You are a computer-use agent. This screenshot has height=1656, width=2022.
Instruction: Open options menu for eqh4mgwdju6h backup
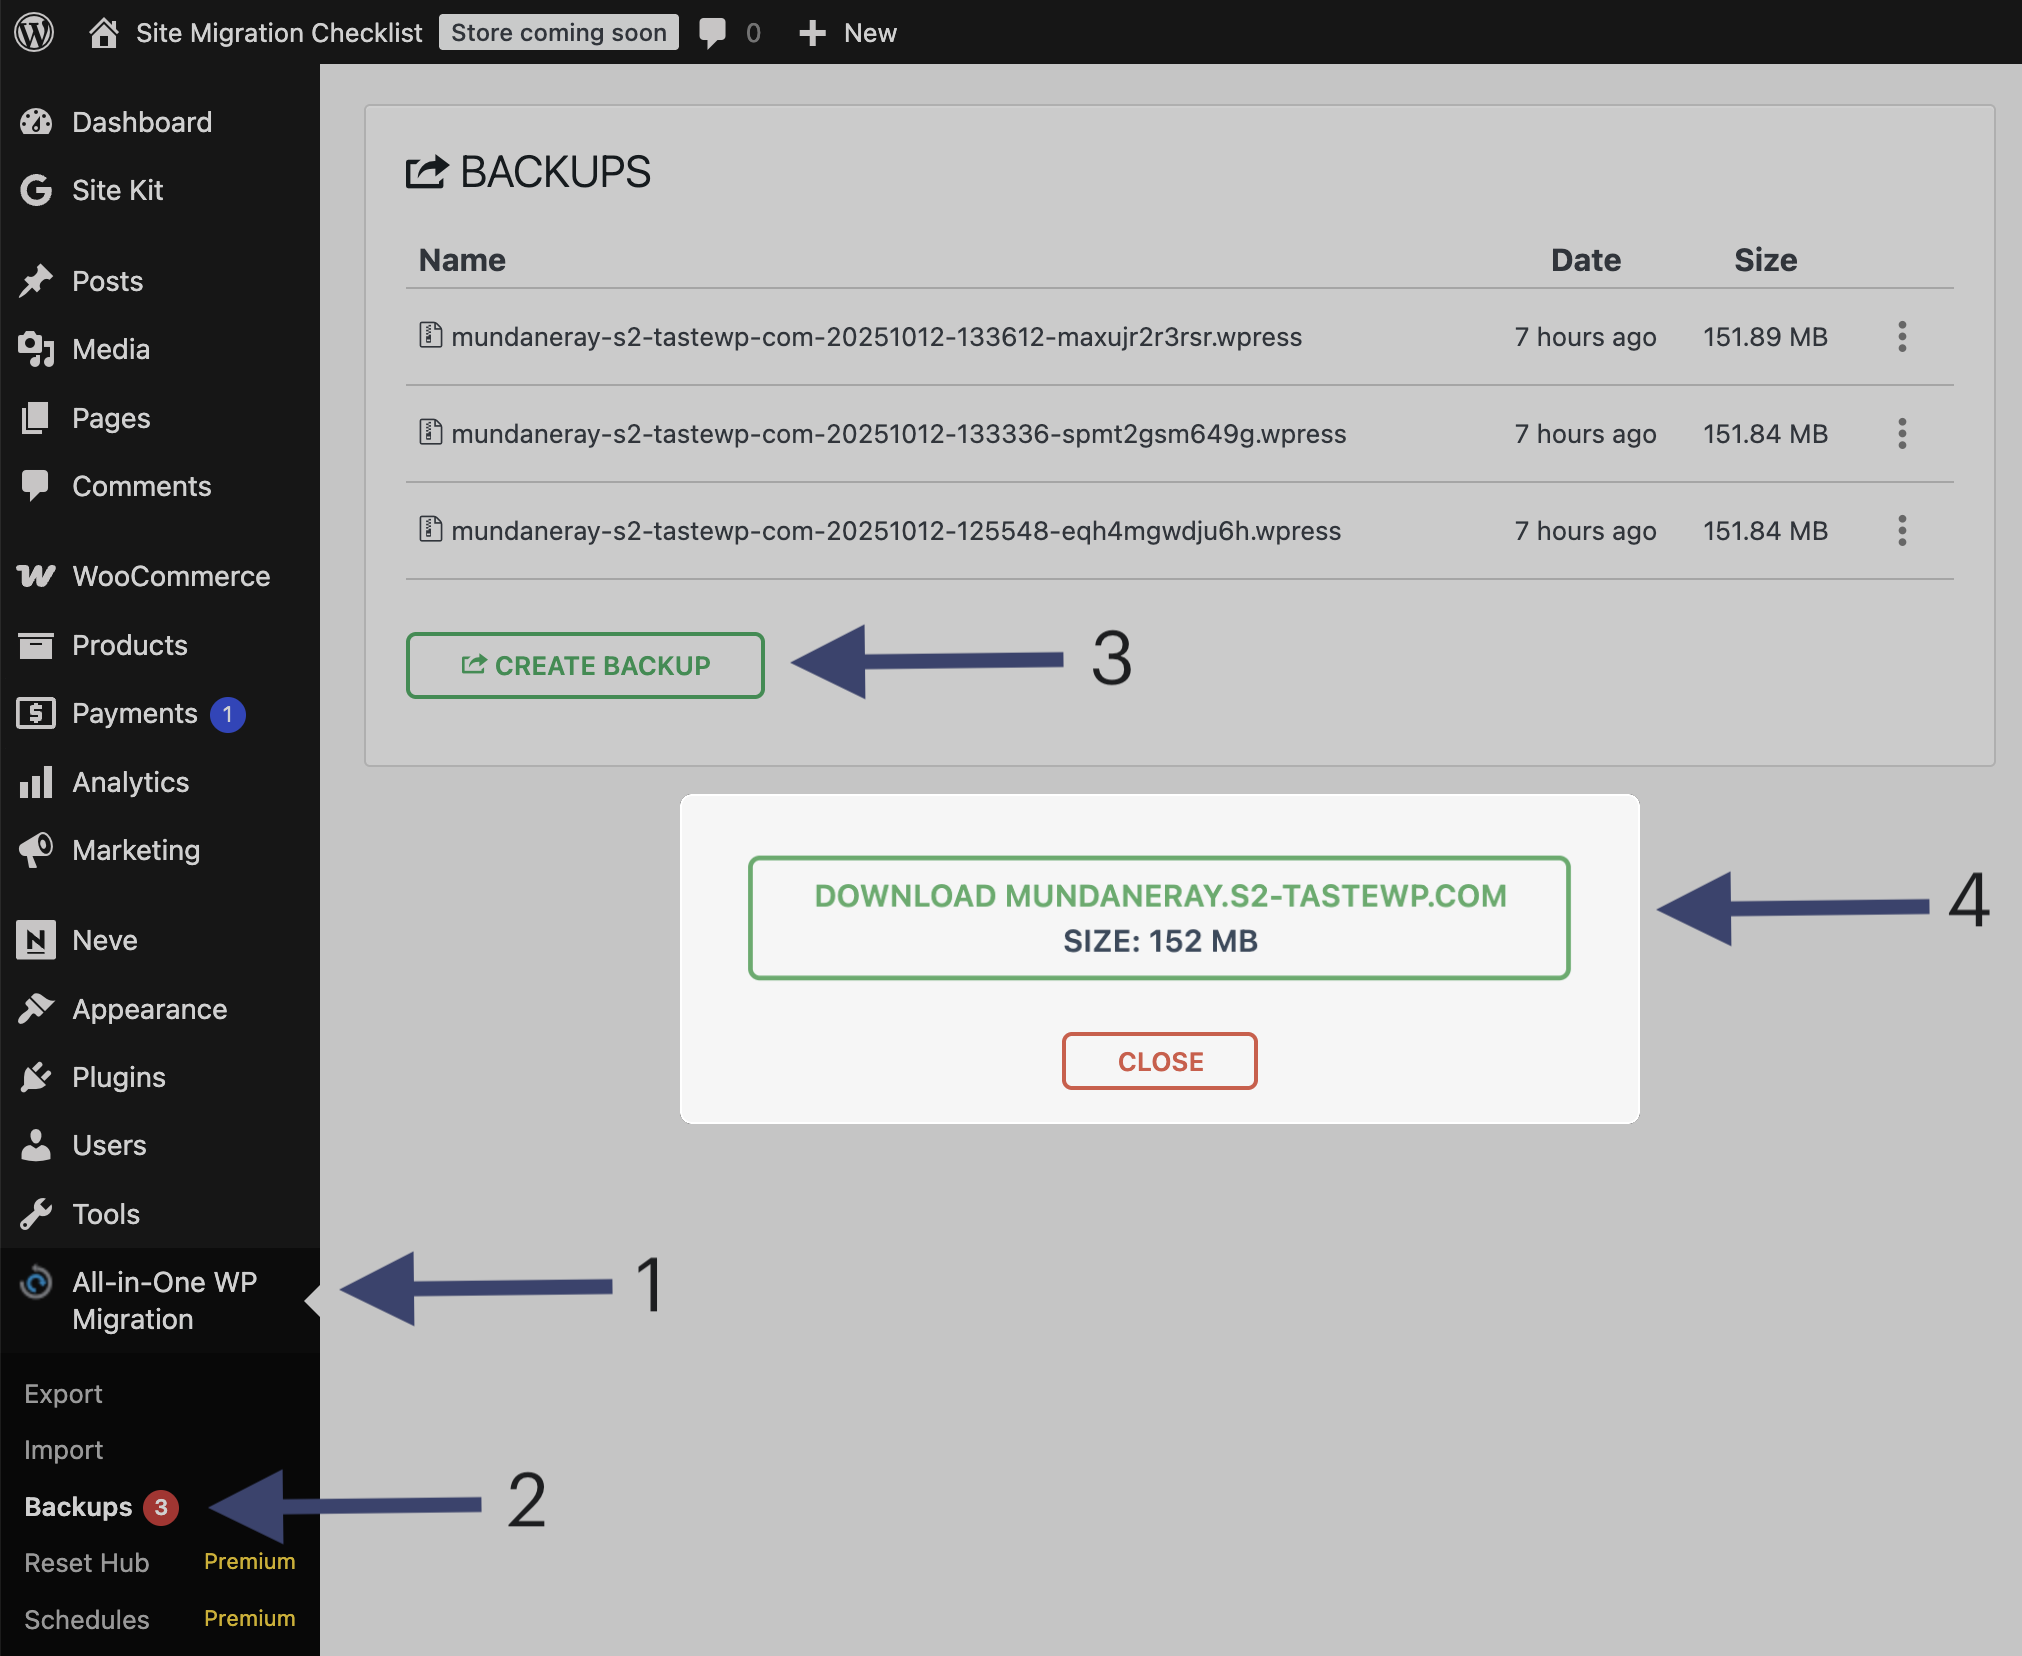pyautogui.click(x=1902, y=531)
